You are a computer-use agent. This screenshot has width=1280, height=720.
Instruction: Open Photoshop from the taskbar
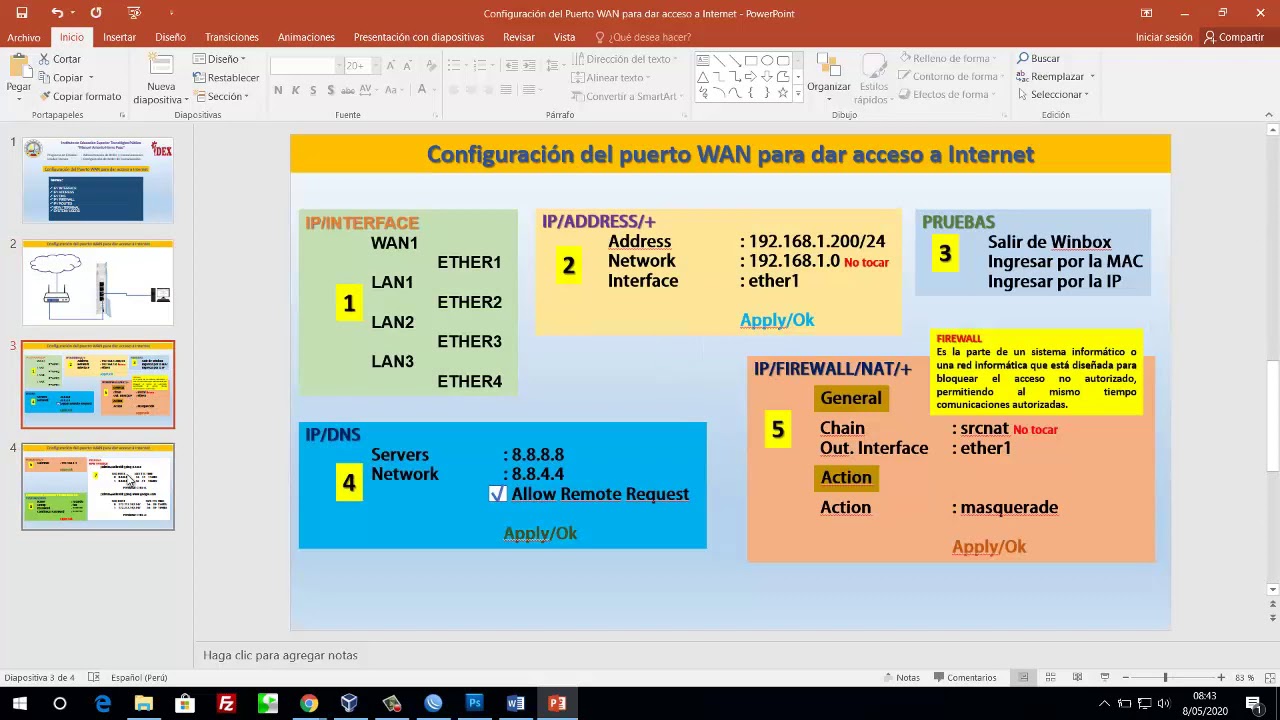(x=474, y=704)
